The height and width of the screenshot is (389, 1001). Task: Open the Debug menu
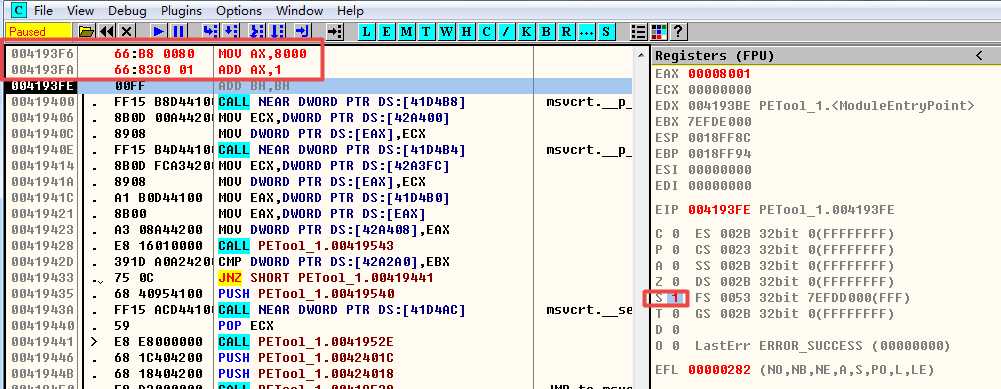[127, 11]
